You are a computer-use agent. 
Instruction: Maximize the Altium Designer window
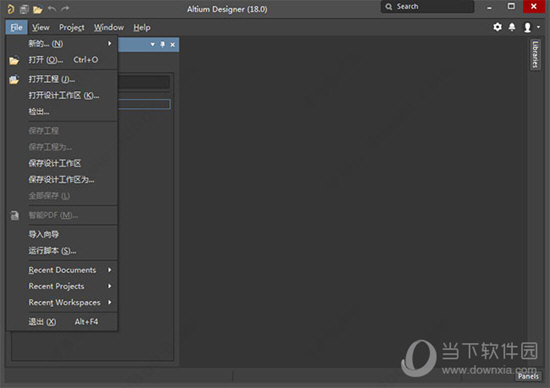tap(511, 6)
